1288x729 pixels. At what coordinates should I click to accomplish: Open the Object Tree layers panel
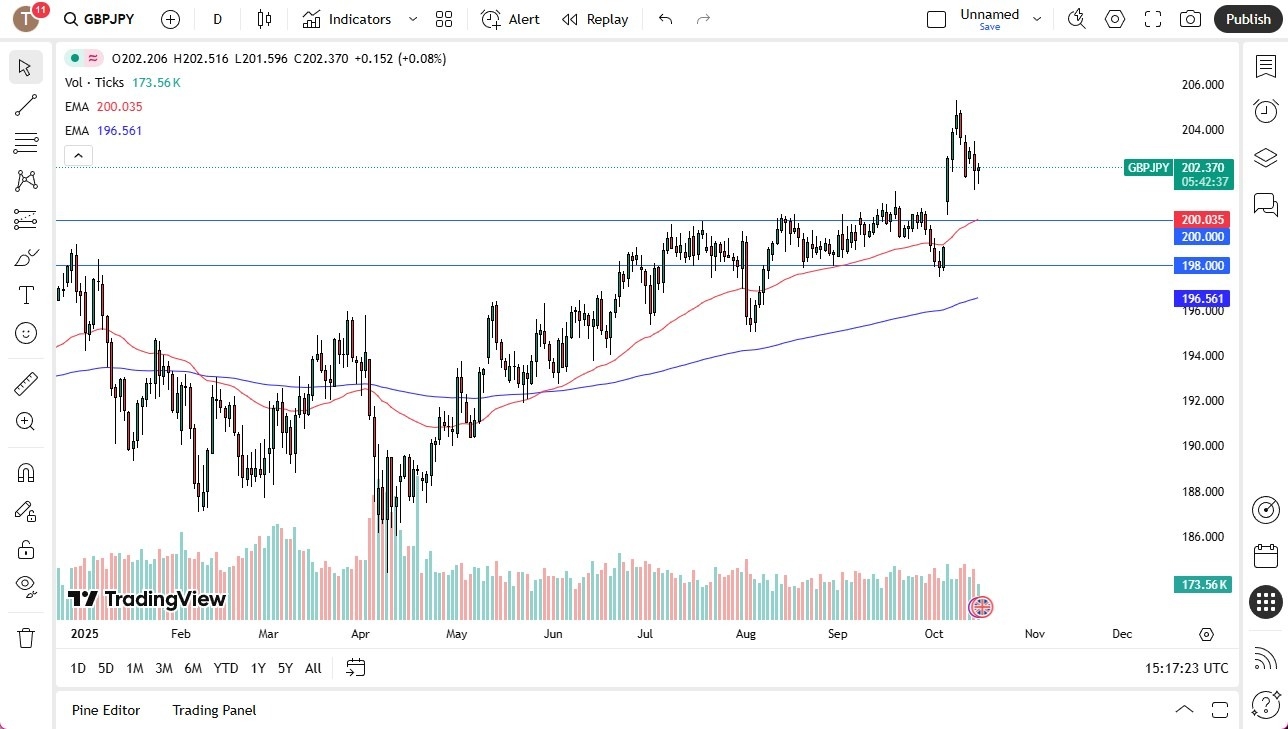coord(1265,157)
